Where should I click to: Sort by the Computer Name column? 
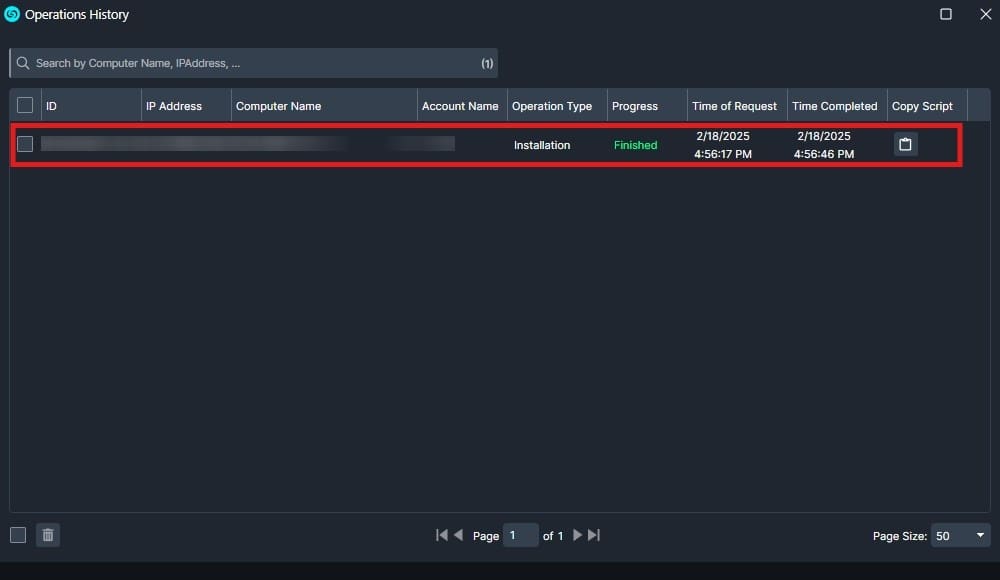pyautogui.click(x=278, y=106)
